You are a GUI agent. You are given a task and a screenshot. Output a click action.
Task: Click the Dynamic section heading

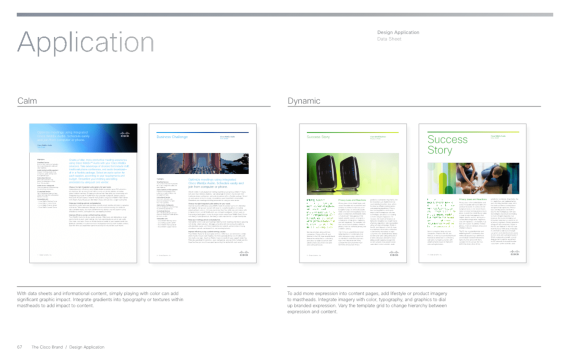304,101
